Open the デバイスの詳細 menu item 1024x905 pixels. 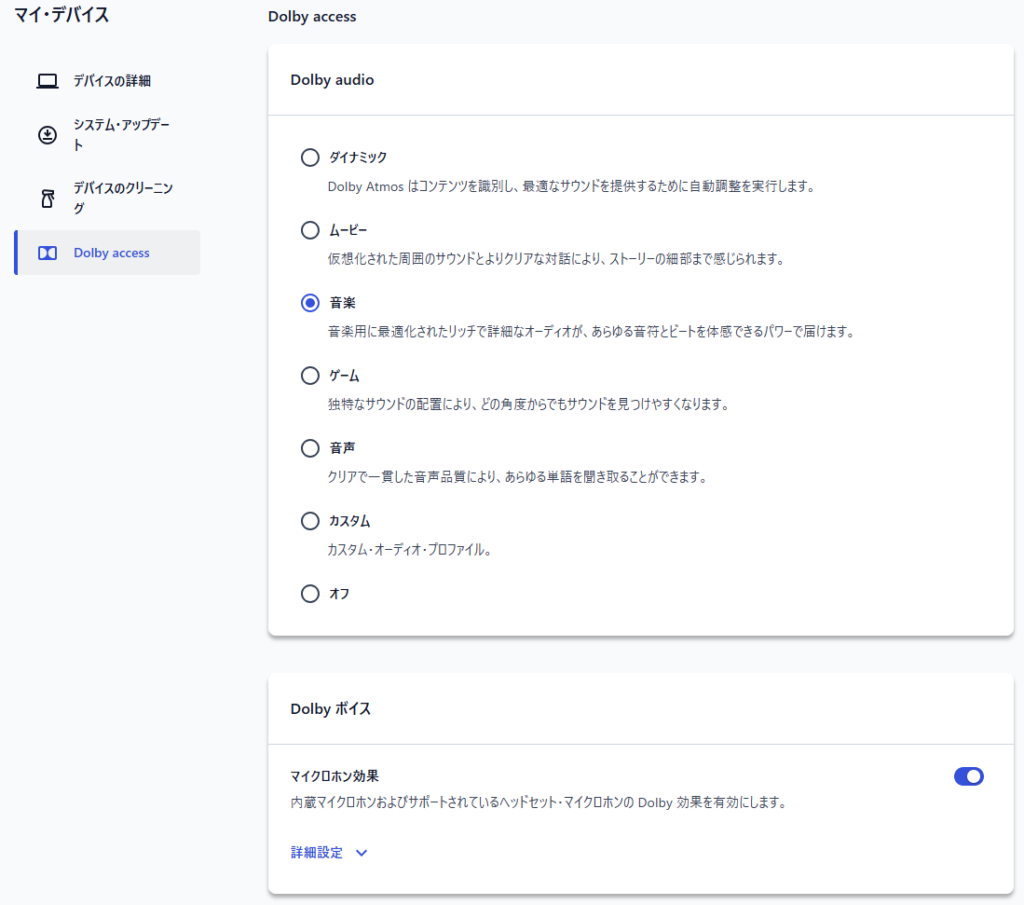tap(112, 81)
